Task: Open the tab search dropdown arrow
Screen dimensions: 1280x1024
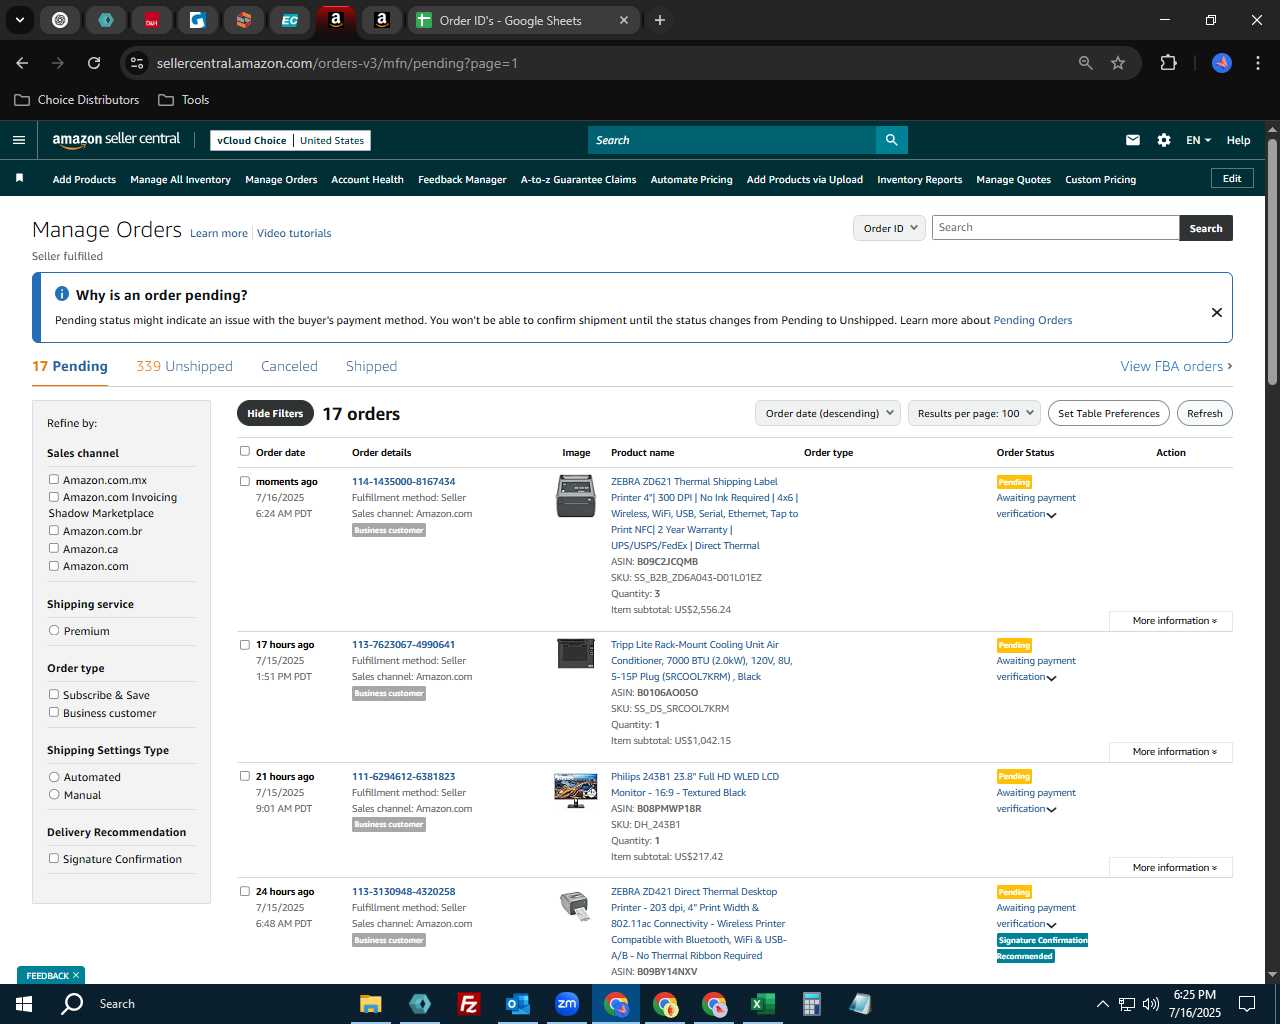Action: tap(20, 20)
